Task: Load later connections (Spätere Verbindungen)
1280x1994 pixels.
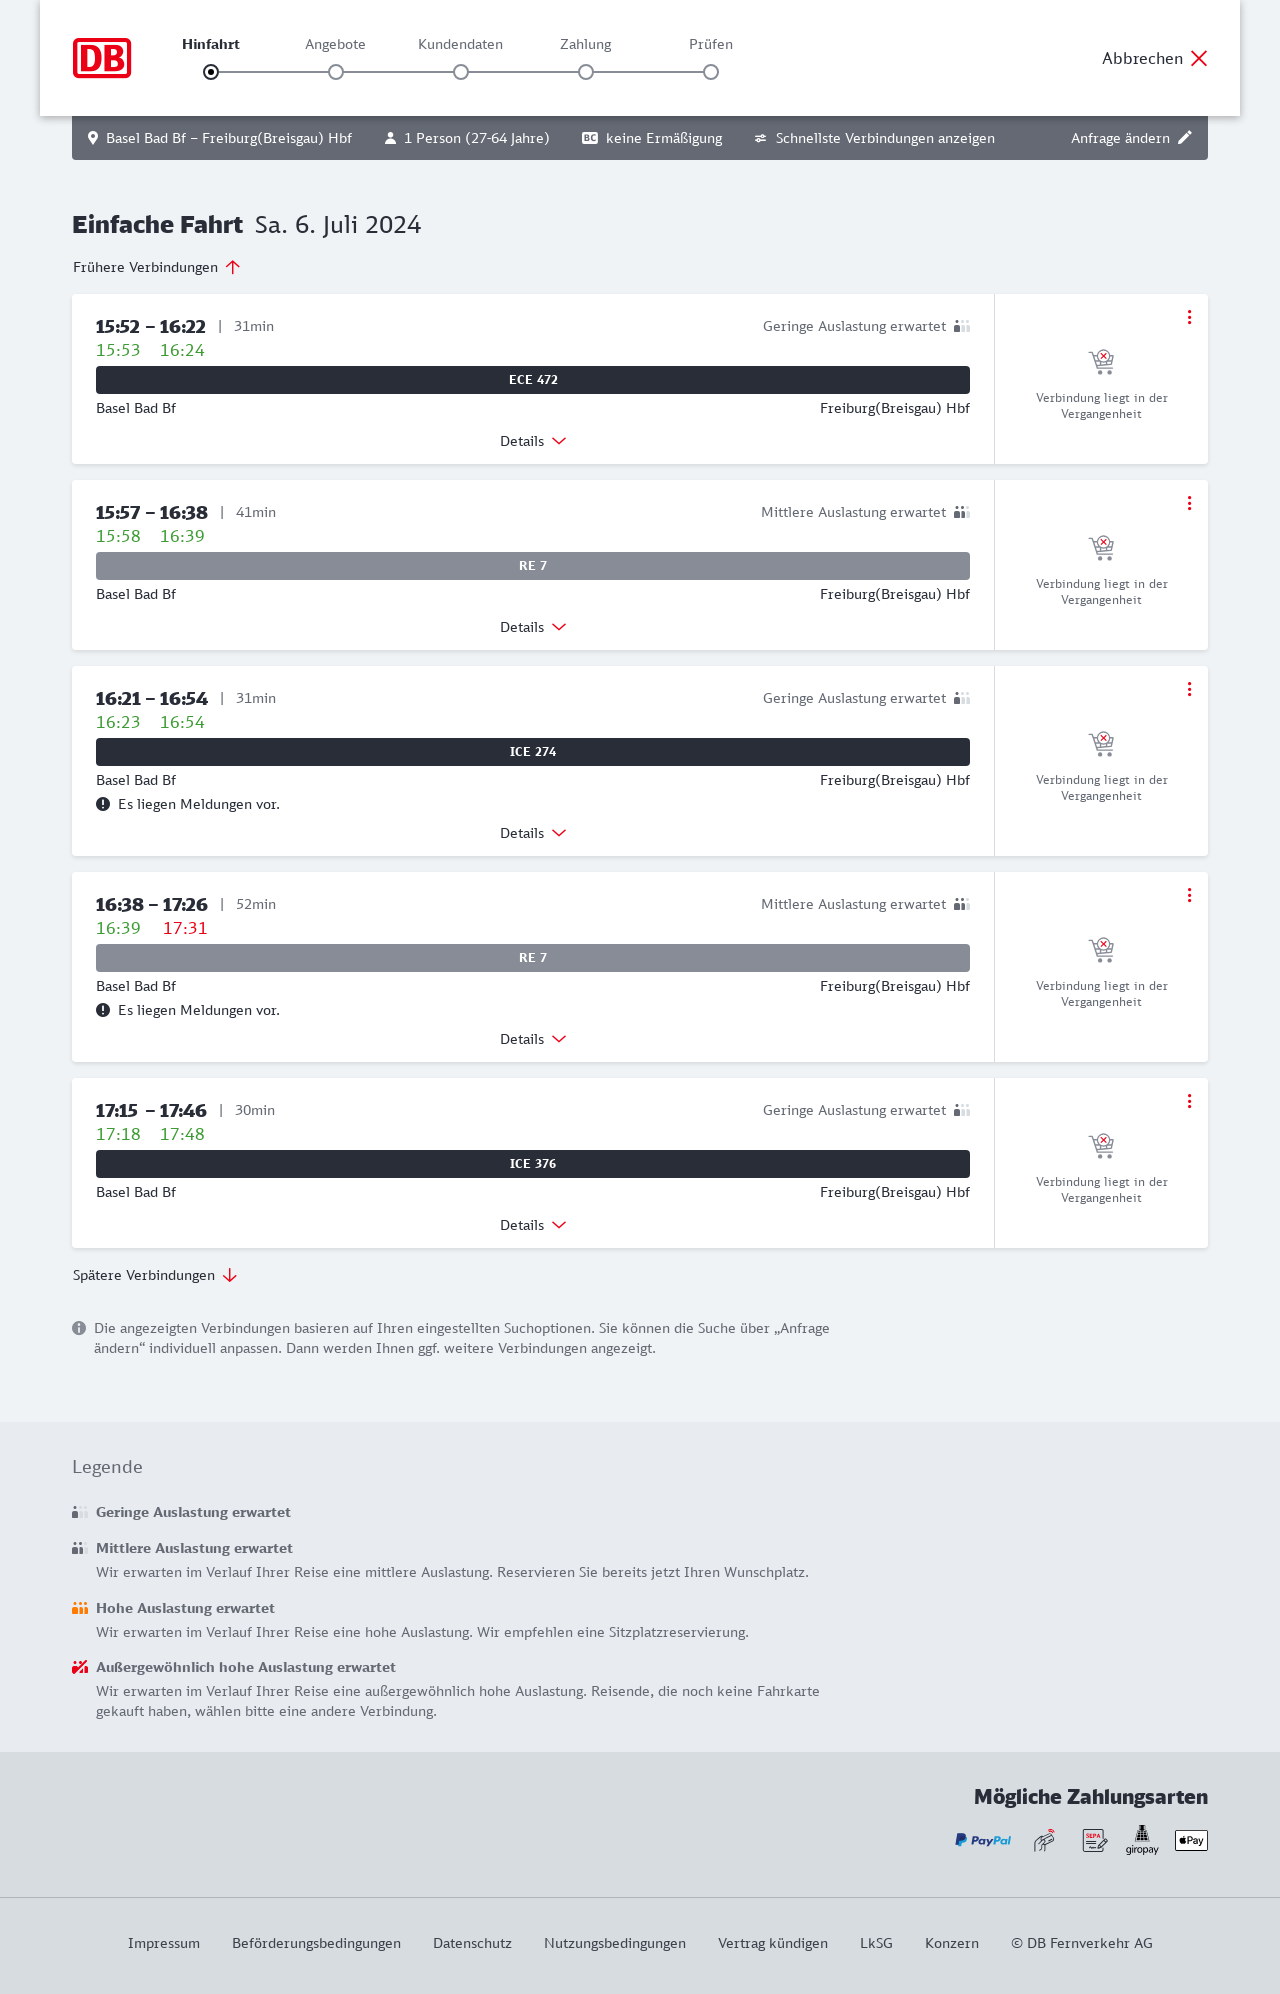Action: coord(155,1275)
